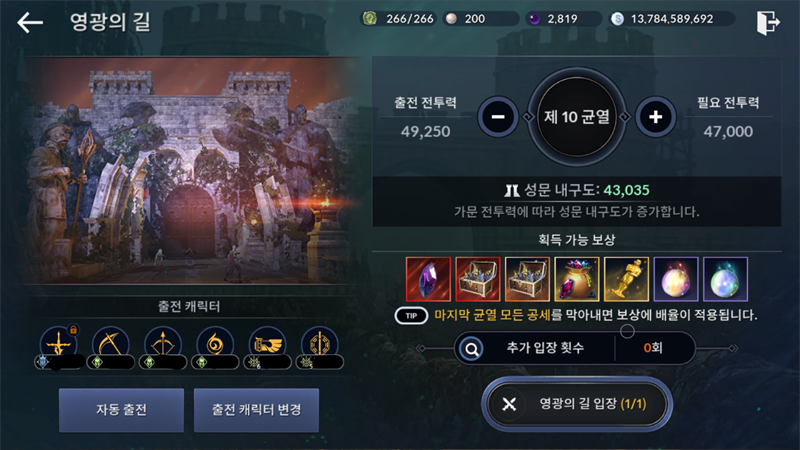Select the gem pouch reward icon

(x=577, y=279)
